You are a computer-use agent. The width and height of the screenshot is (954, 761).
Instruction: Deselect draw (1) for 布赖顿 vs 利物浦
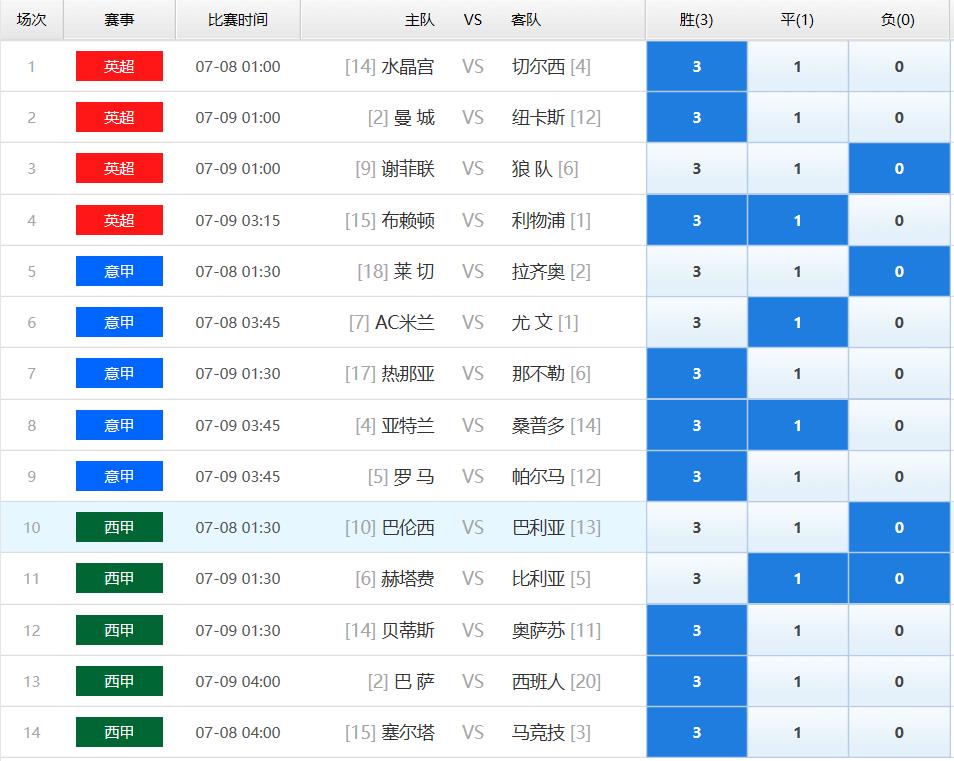798,220
